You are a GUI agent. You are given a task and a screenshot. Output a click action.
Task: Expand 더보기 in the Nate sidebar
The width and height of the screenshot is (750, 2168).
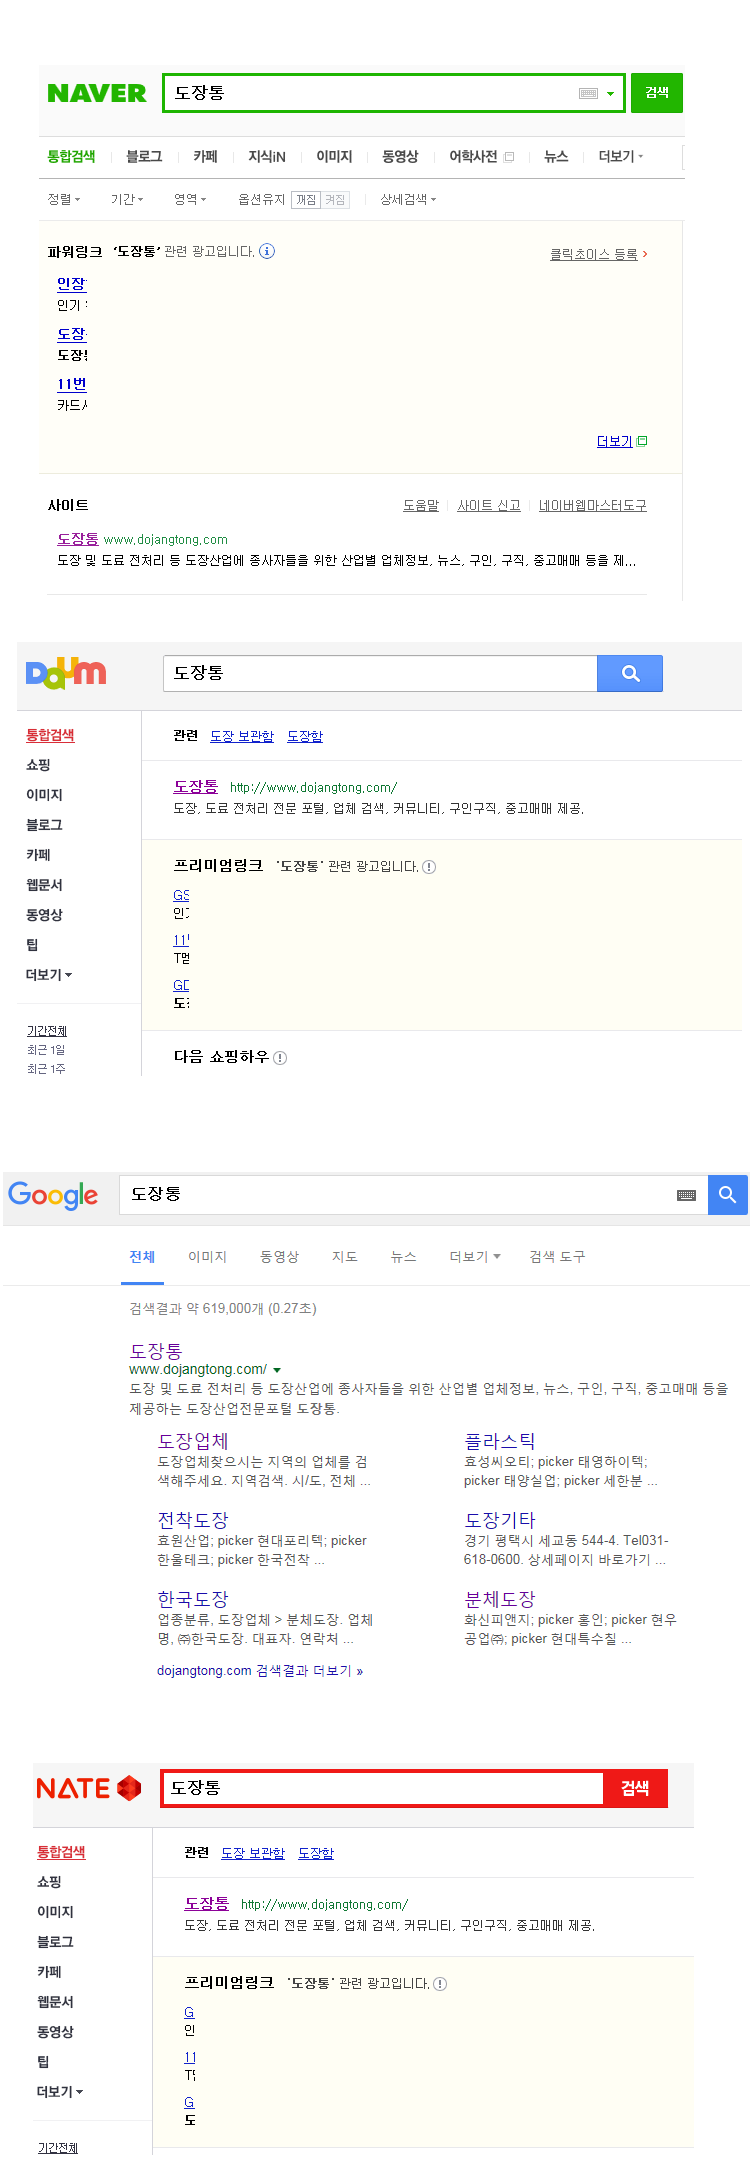point(60,2092)
